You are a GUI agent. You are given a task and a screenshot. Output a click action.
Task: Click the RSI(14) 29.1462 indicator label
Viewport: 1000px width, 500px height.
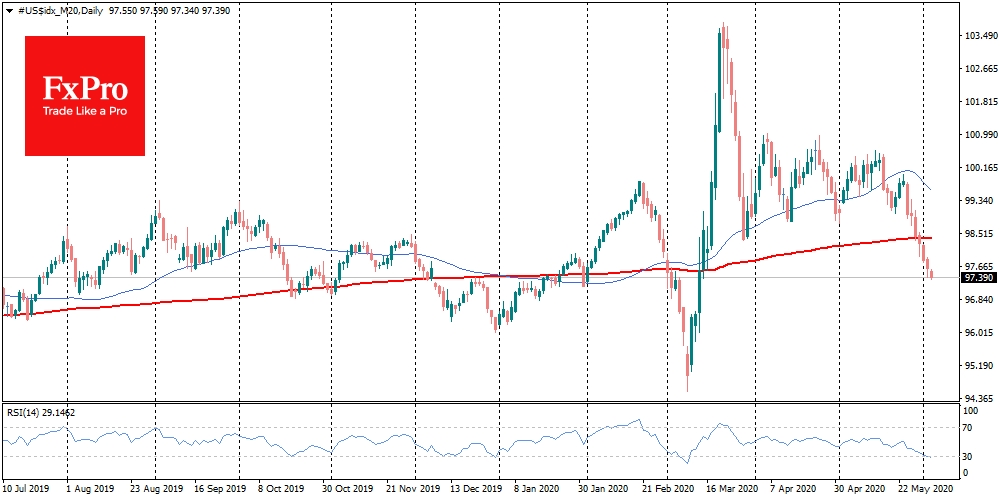point(41,413)
